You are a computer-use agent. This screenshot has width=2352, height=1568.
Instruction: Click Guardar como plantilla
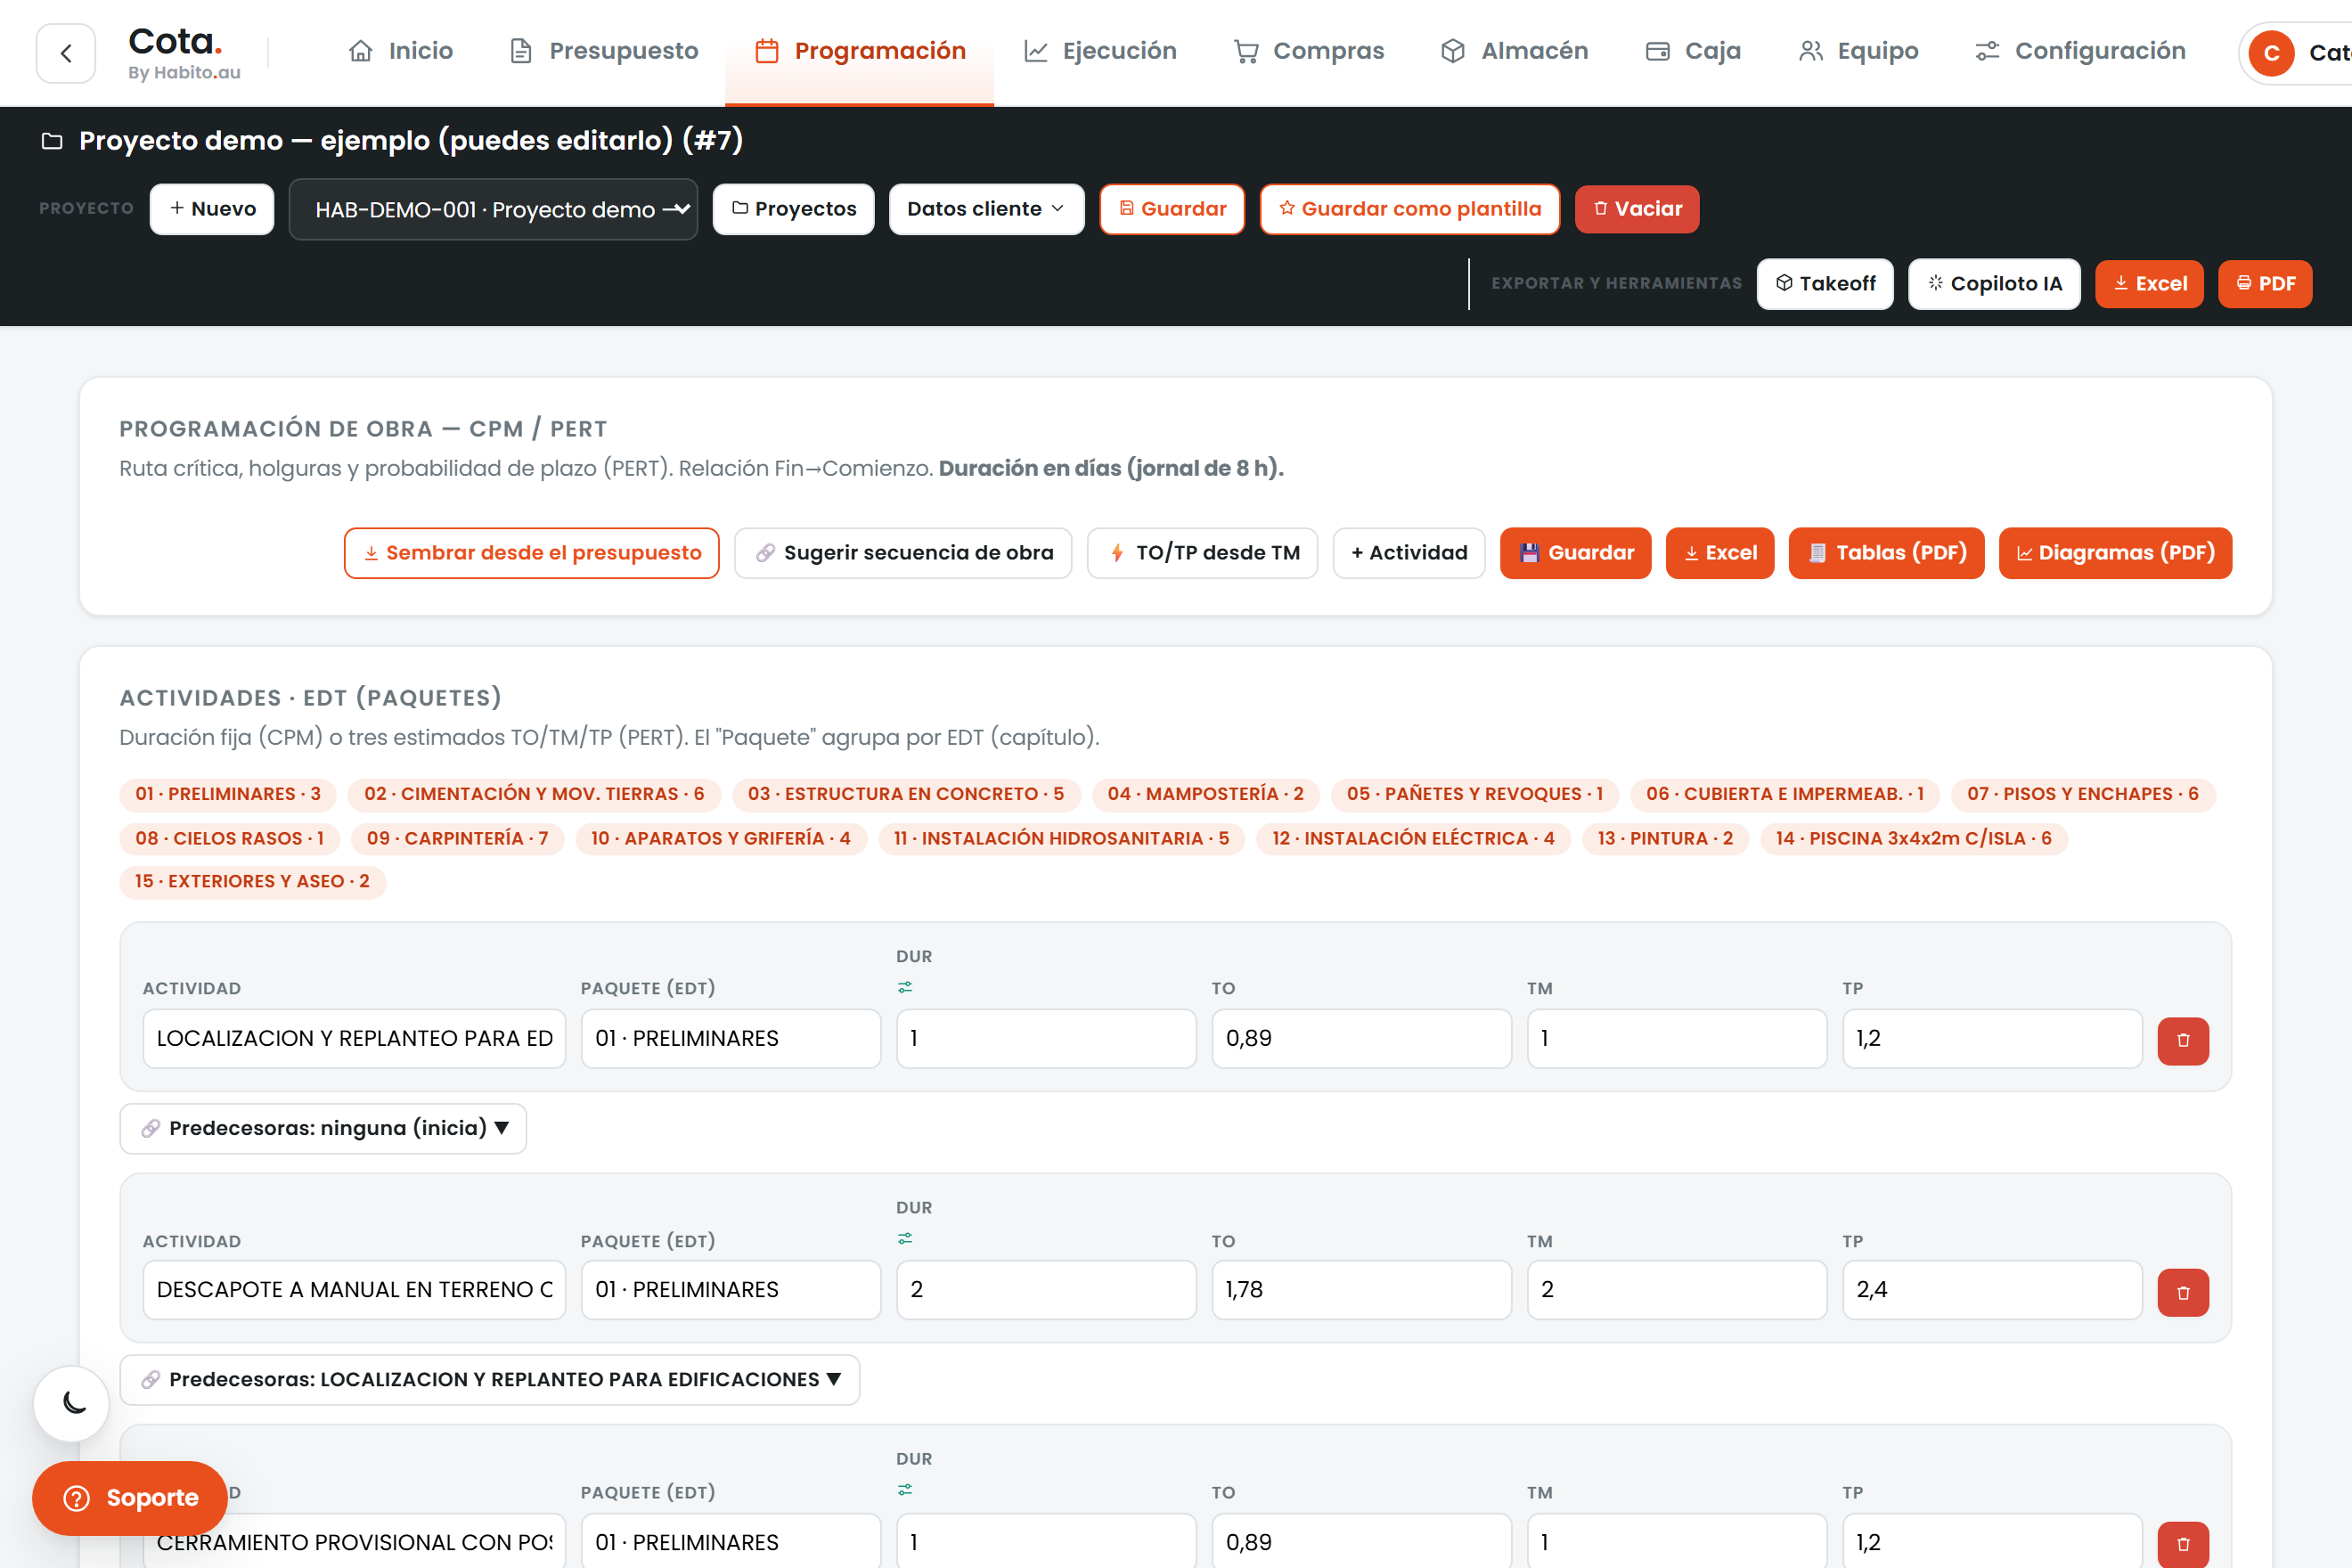click(1410, 209)
